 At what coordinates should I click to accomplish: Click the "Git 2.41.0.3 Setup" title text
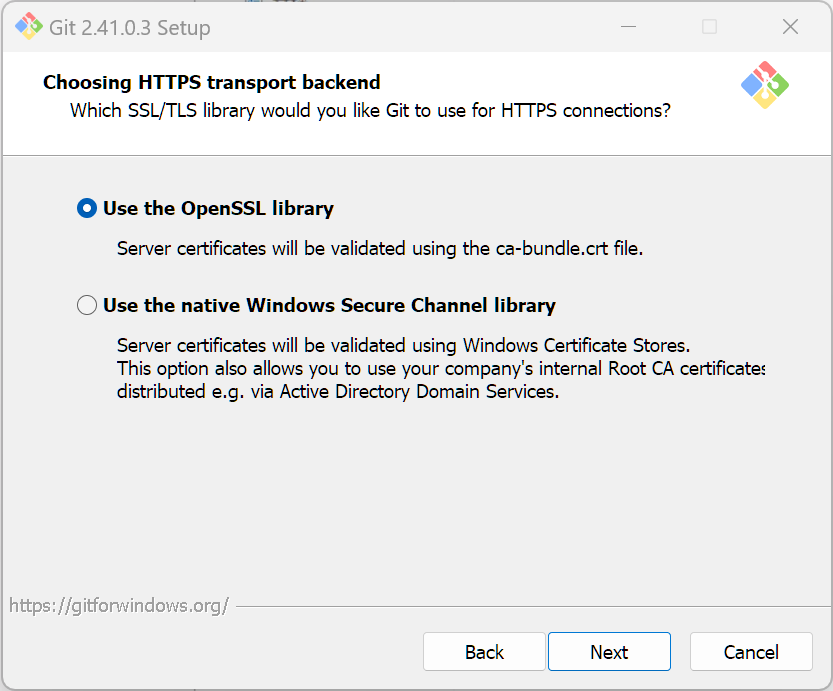(x=130, y=28)
